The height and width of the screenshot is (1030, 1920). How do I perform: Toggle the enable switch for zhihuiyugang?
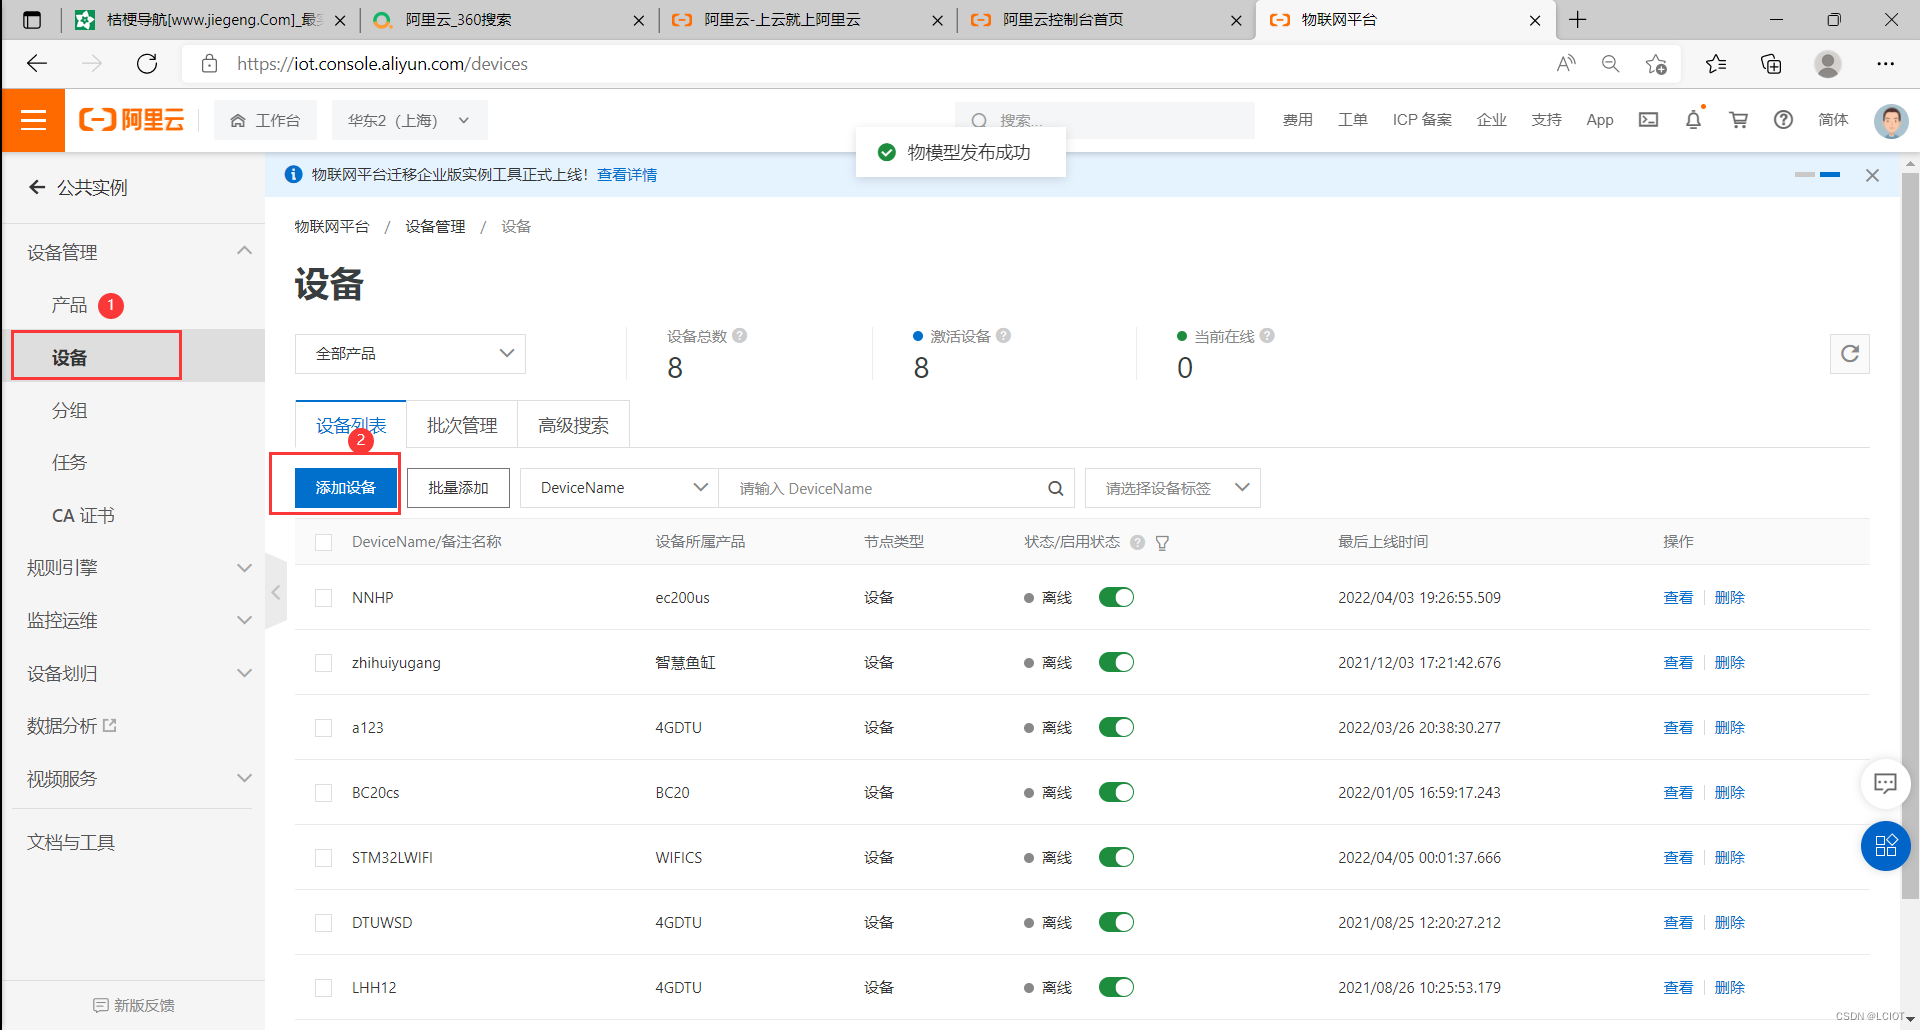pos(1116,662)
